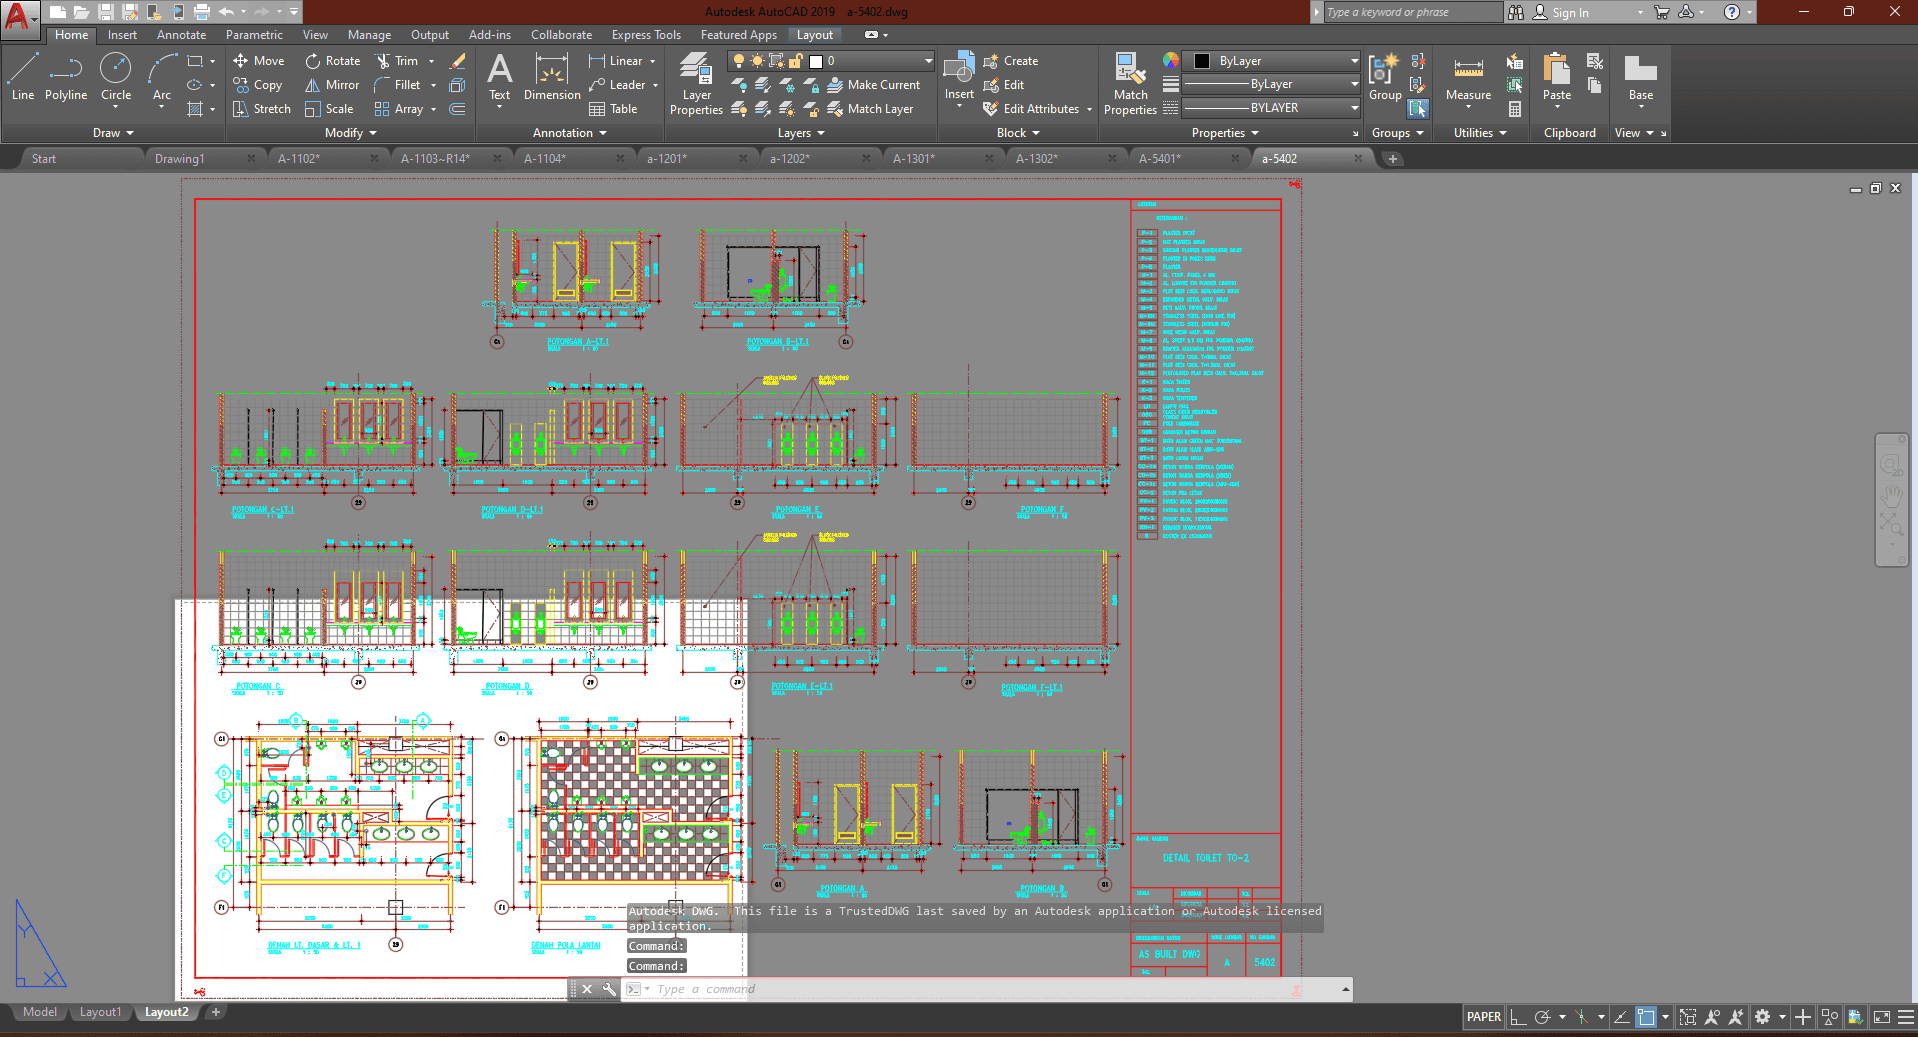
Task: Click the Measure utility tool
Action: pos(1468,78)
